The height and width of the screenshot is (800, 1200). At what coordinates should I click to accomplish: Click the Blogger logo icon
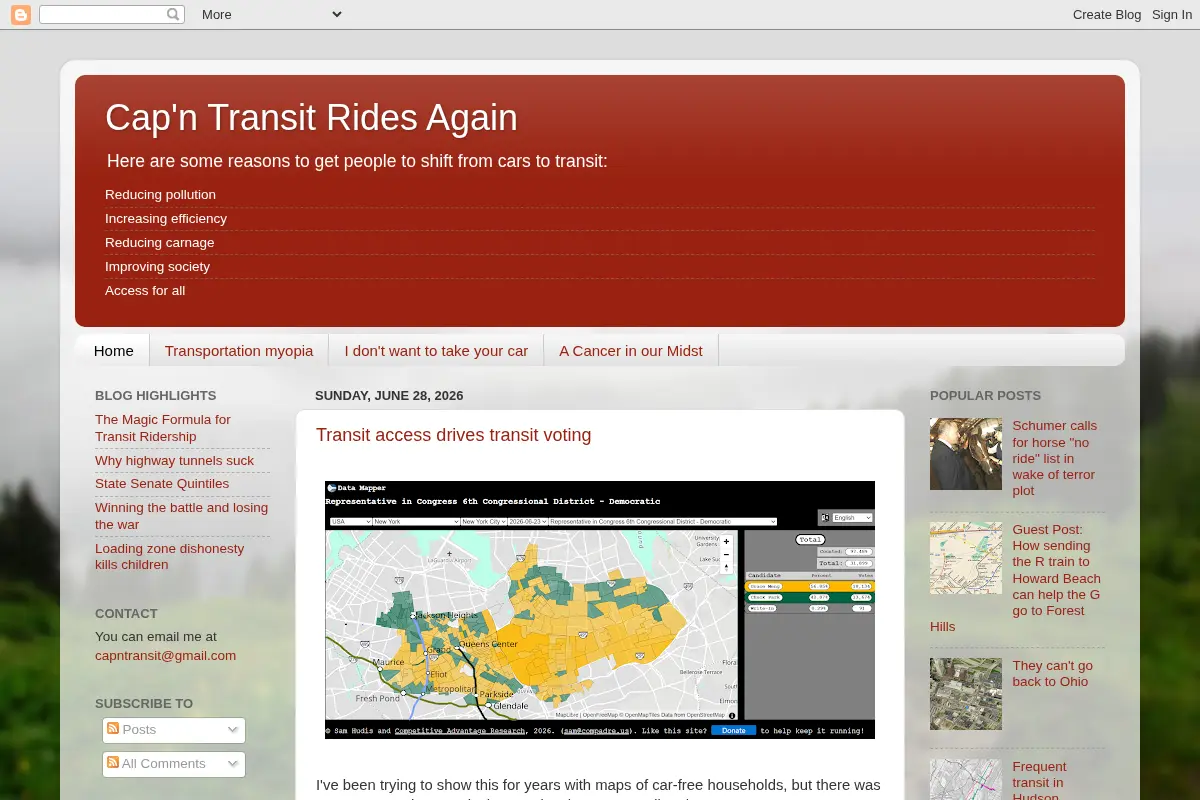21,15
